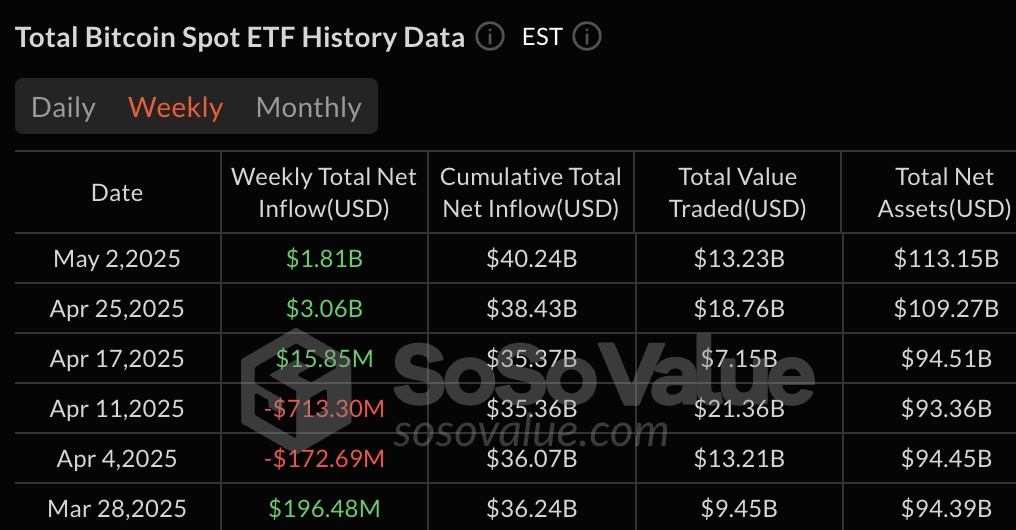Open the Monthly tab
Screen dimensions: 1016x530
click(309, 107)
